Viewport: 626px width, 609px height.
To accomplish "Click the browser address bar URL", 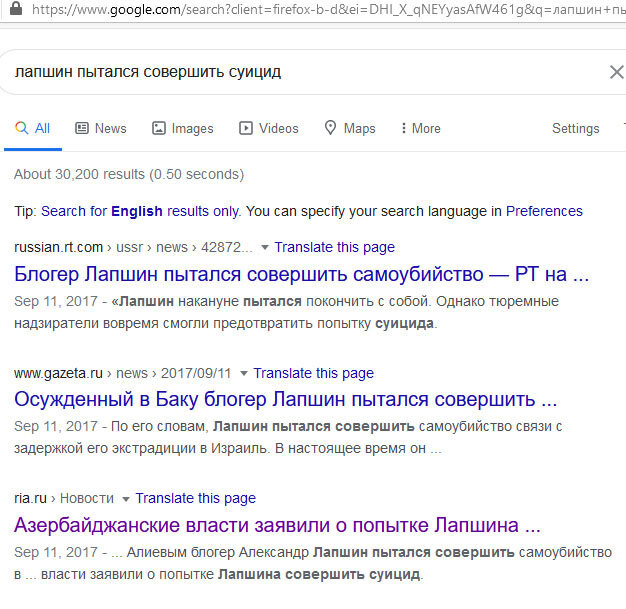I will pos(328,9).
